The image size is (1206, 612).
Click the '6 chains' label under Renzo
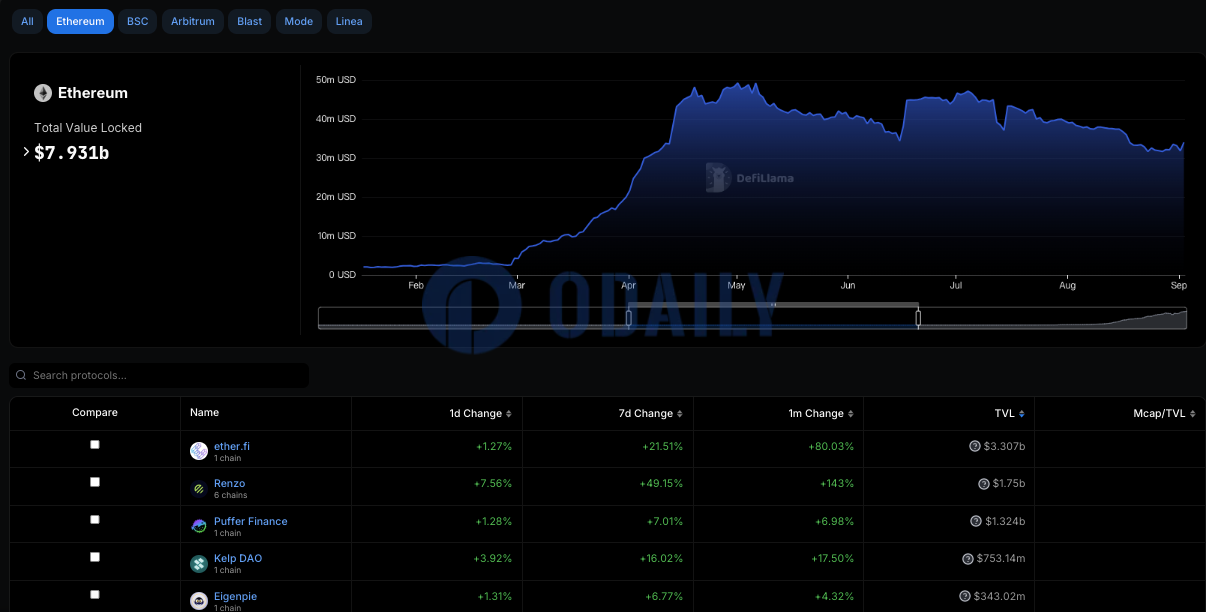230,495
